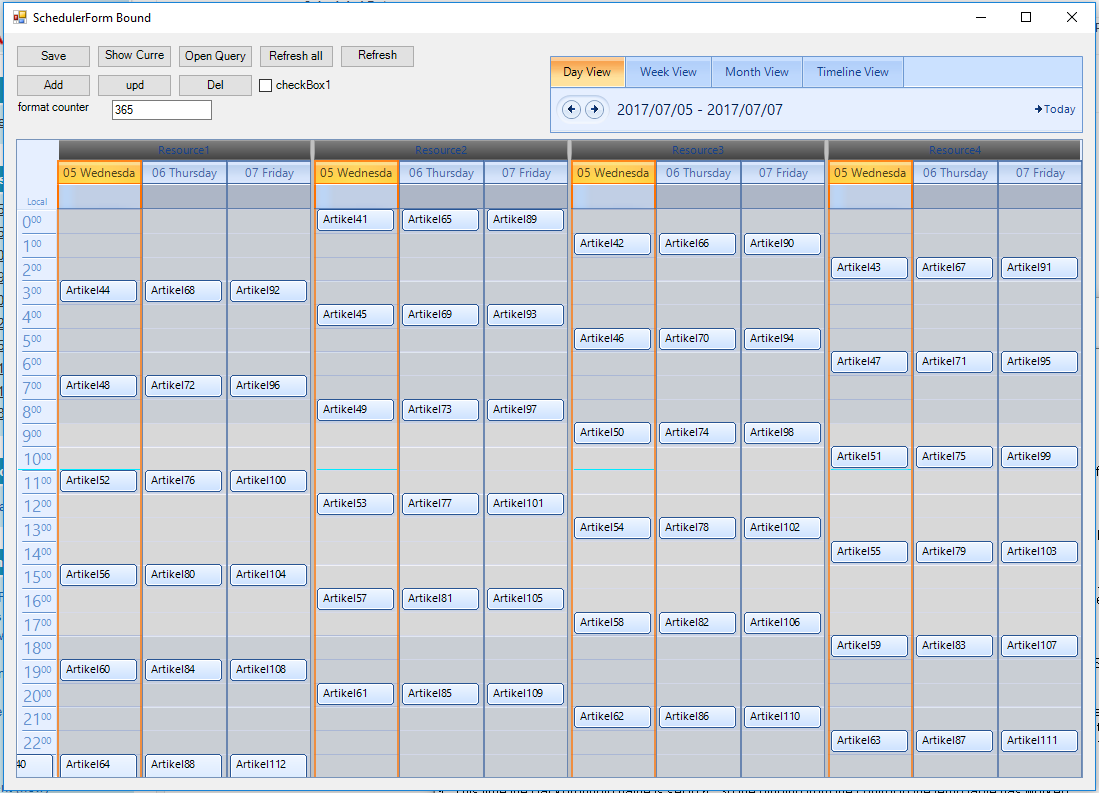This screenshot has width=1099, height=793.
Task: Jump to today using the Today arrow
Action: tap(1054, 109)
